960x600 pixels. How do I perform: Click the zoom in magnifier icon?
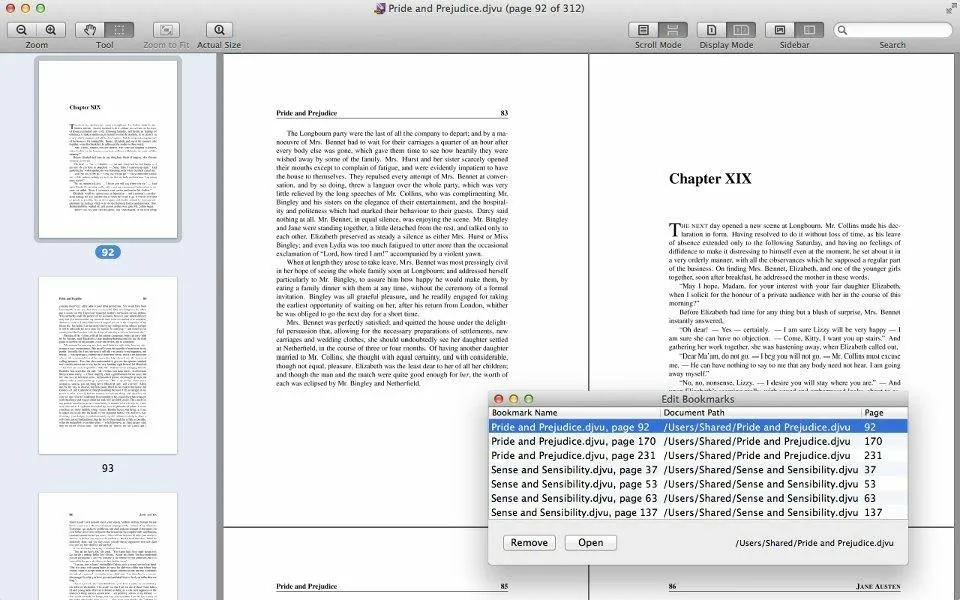(51, 31)
